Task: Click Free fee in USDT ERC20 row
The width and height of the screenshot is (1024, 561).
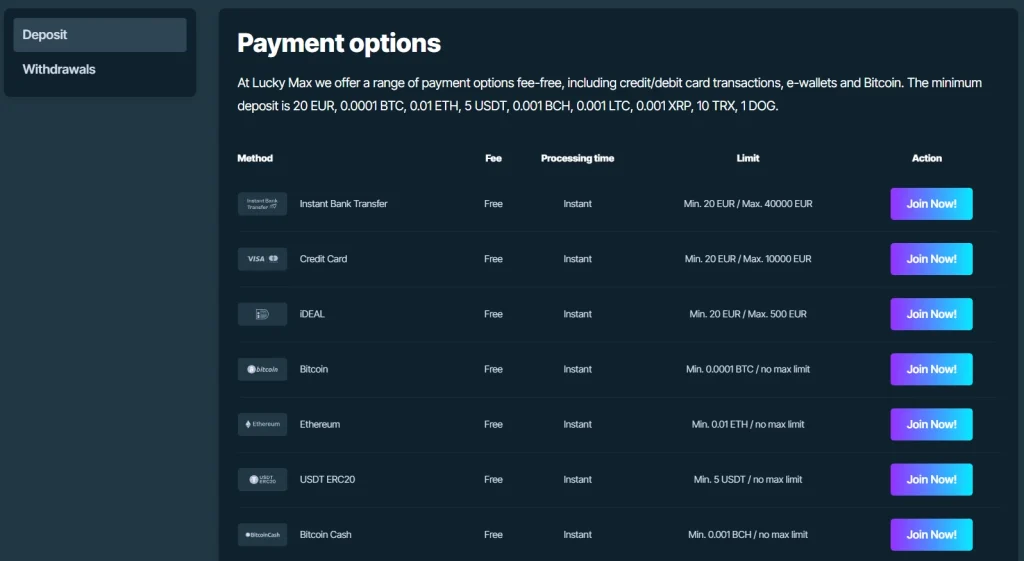Action: click(x=494, y=479)
